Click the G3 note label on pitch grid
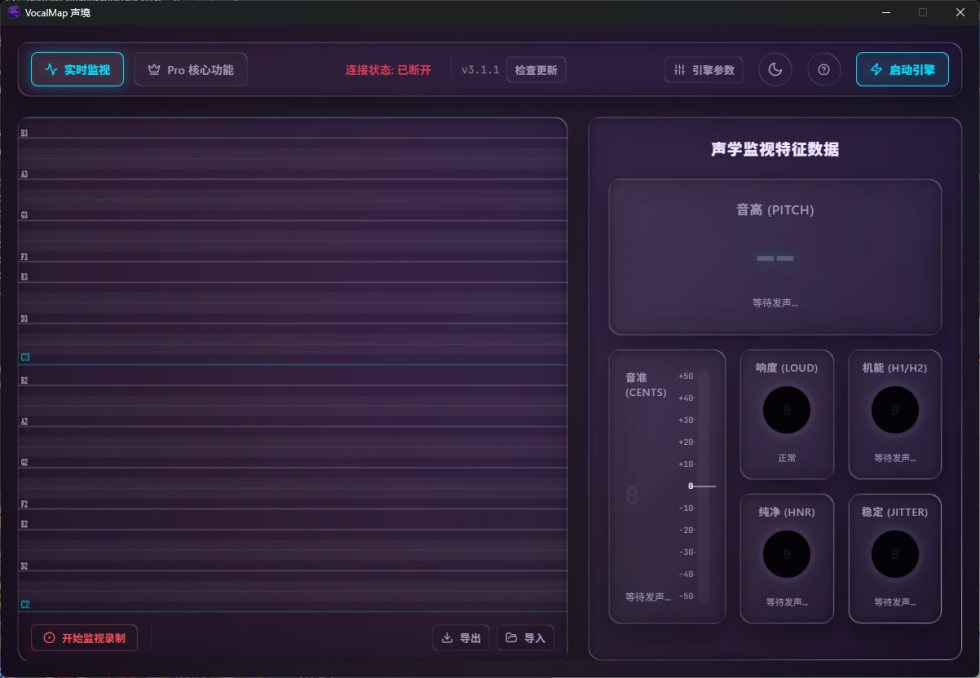Screen dimensions: 980x678 [x=24, y=215]
